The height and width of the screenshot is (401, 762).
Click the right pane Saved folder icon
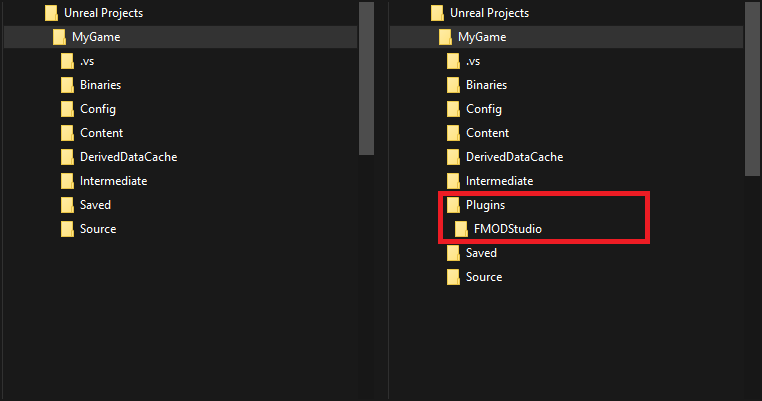[453, 253]
